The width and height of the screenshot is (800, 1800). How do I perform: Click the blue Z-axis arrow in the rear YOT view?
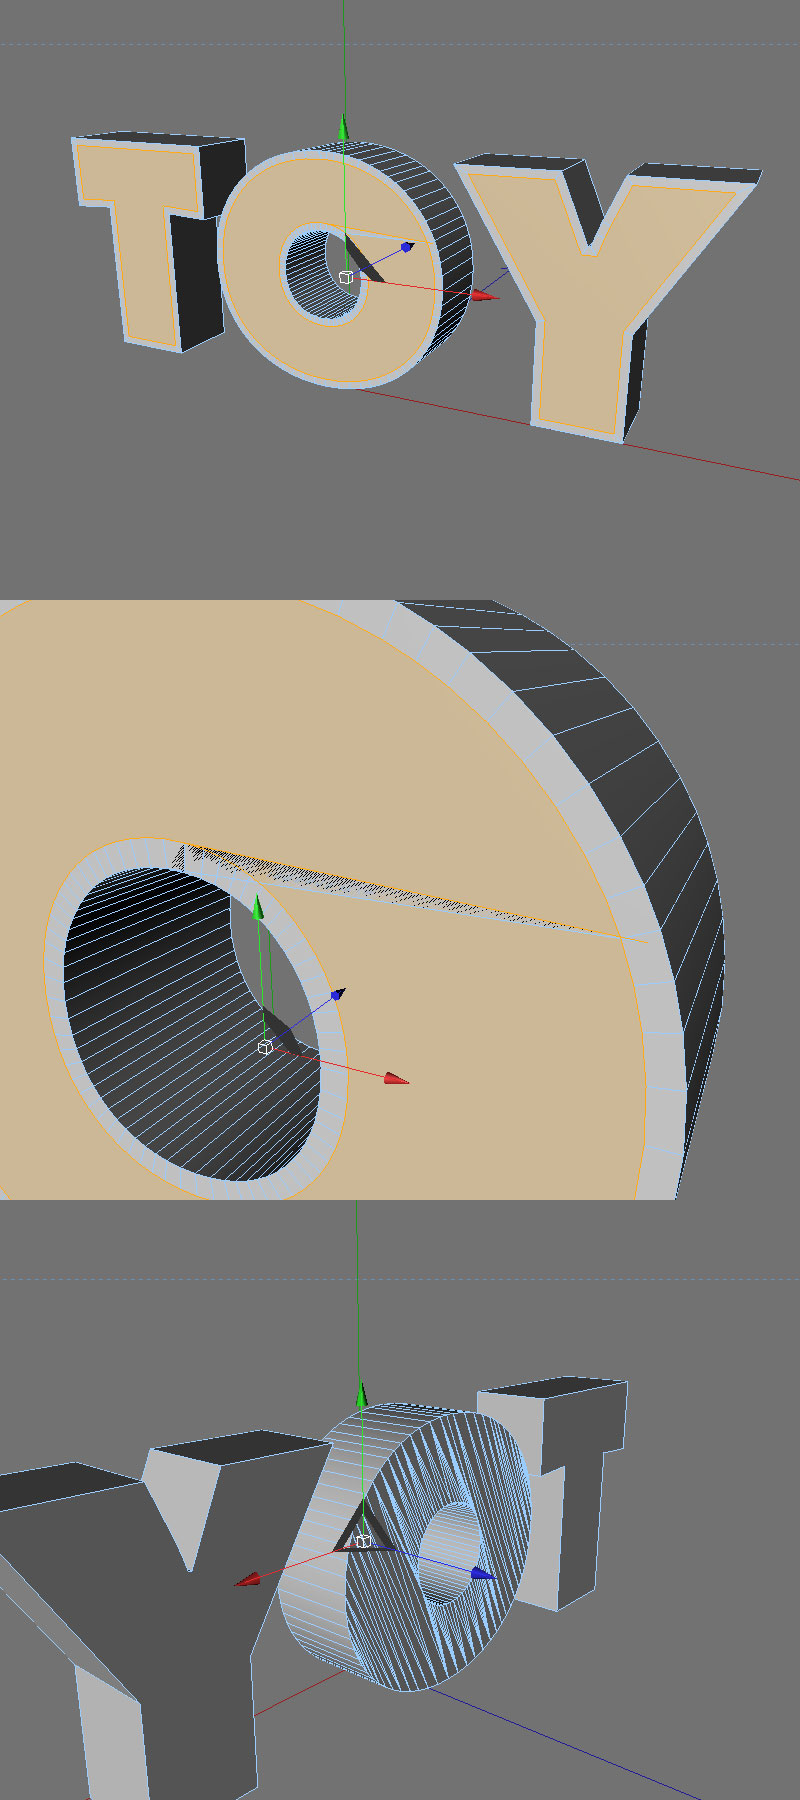coord(483,1573)
